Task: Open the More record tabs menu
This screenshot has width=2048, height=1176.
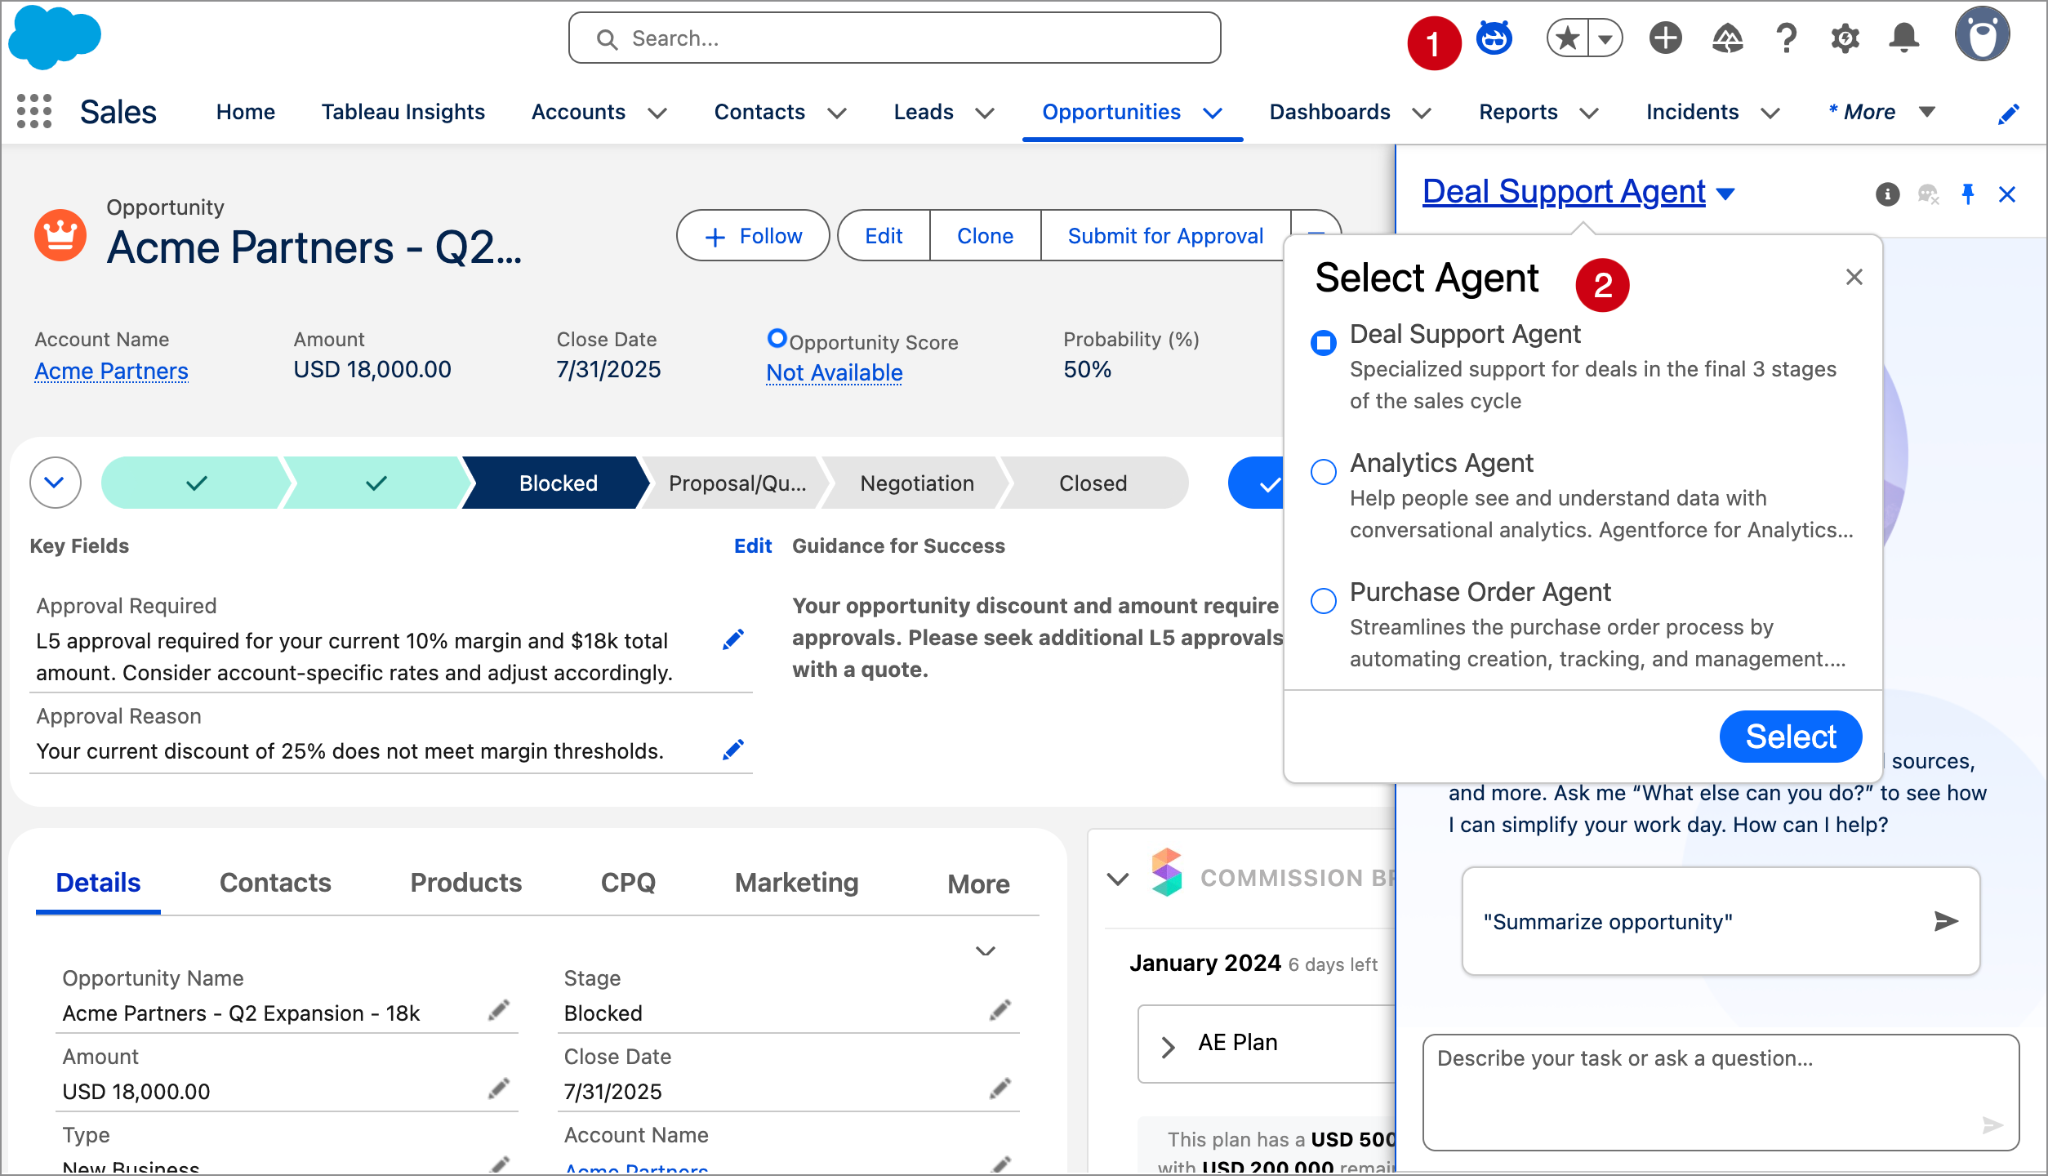Action: click(979, 884)
